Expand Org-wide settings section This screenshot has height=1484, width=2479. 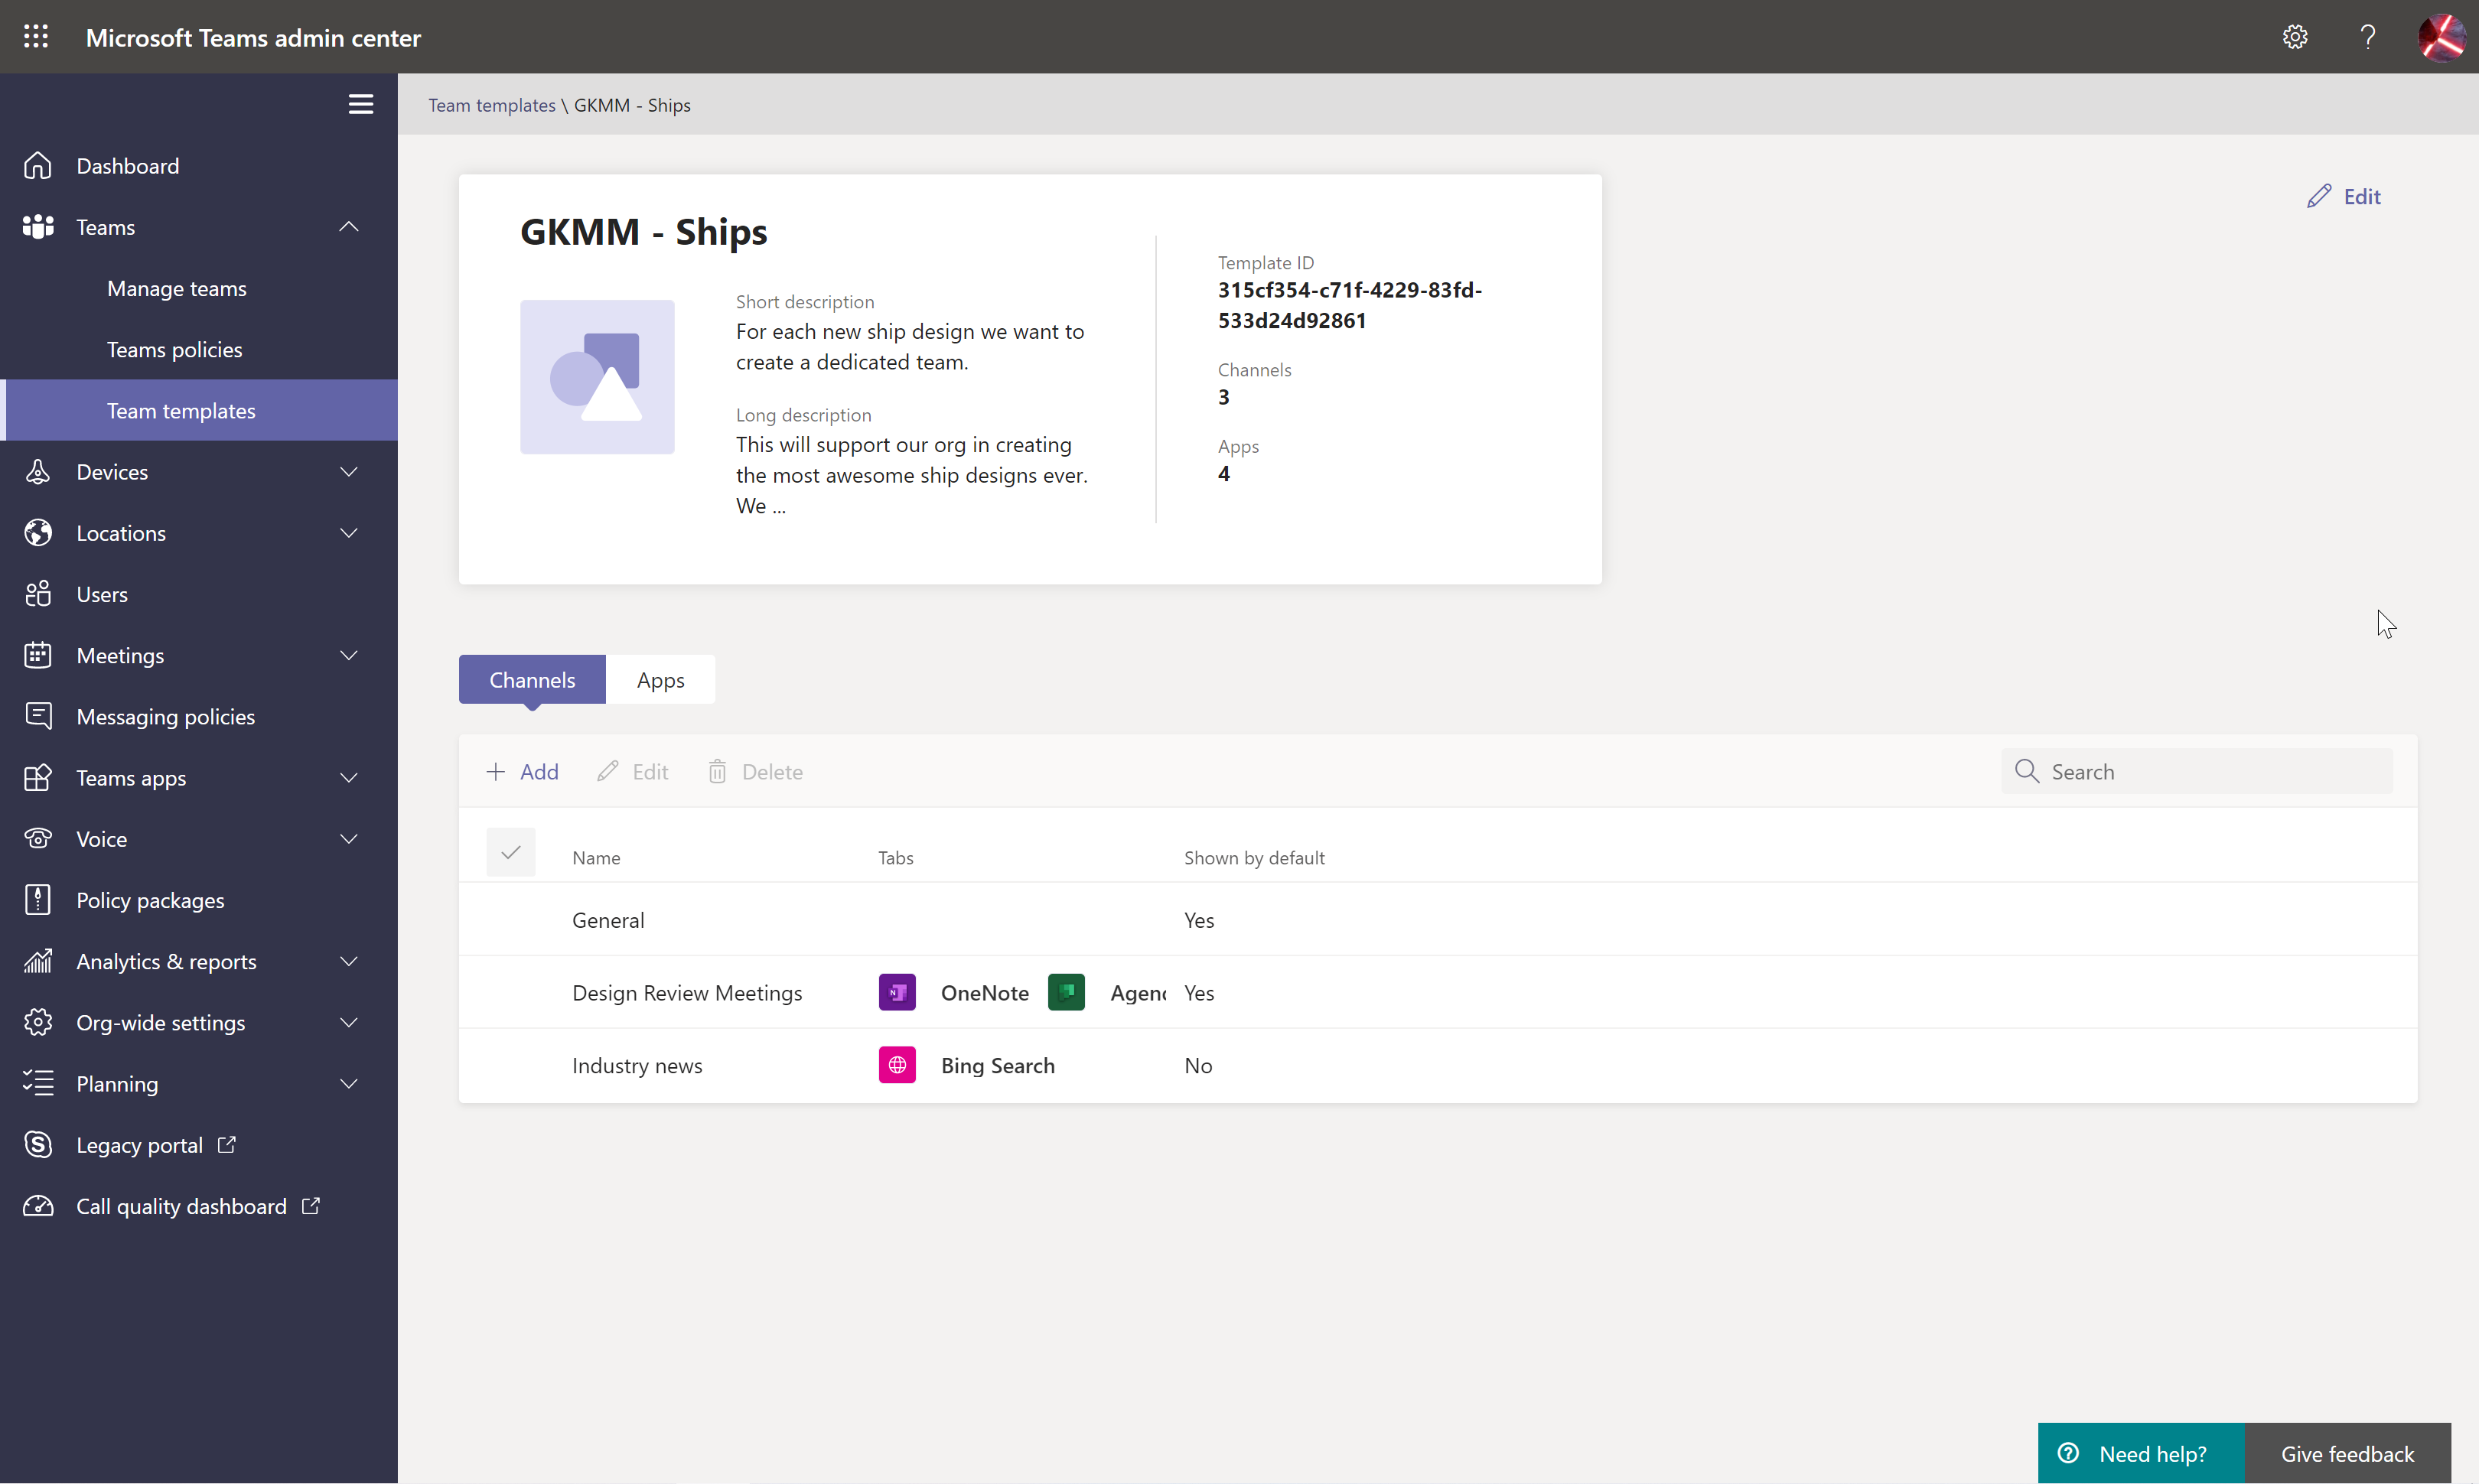click(x=348, y=1022)
